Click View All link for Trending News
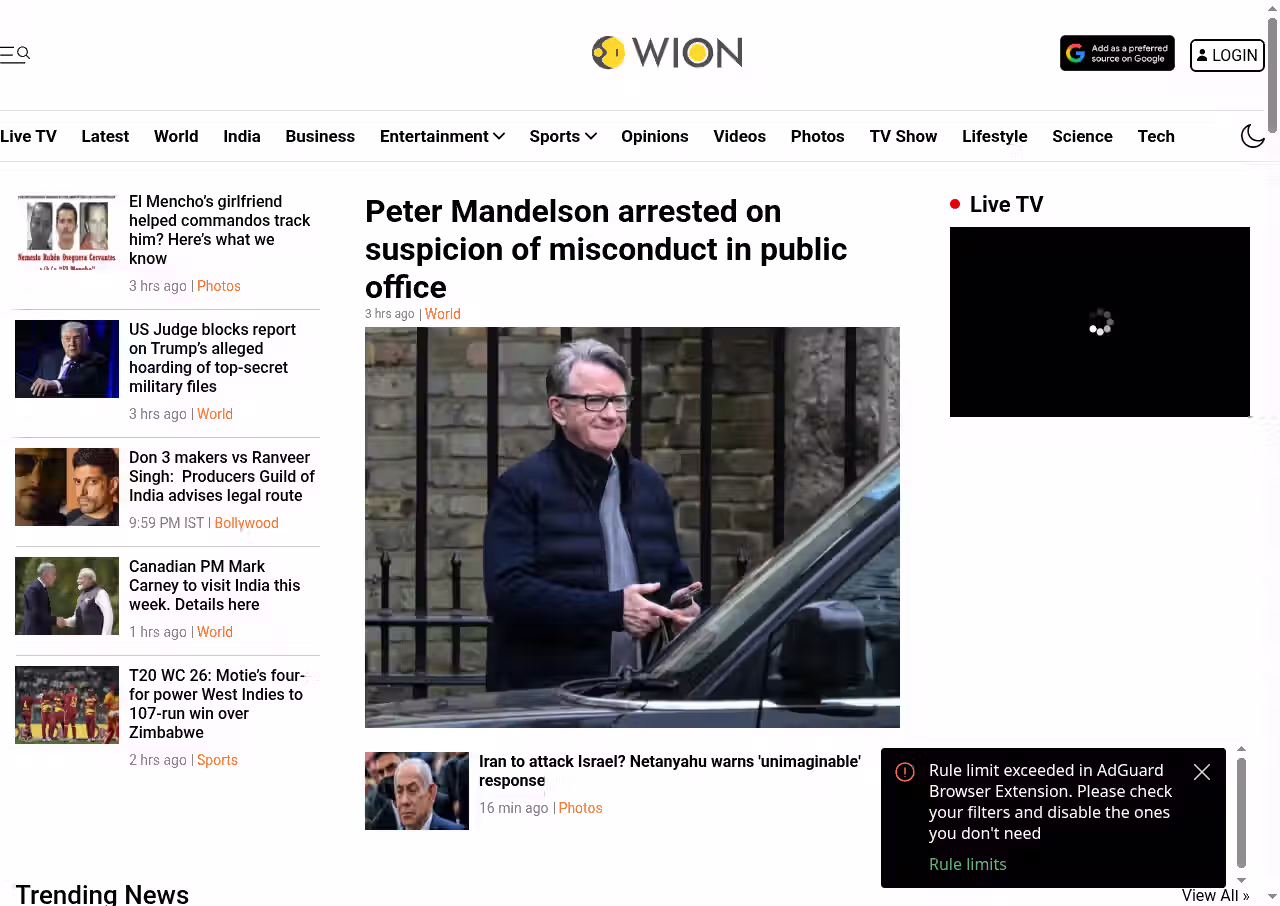 (1216, 895)
